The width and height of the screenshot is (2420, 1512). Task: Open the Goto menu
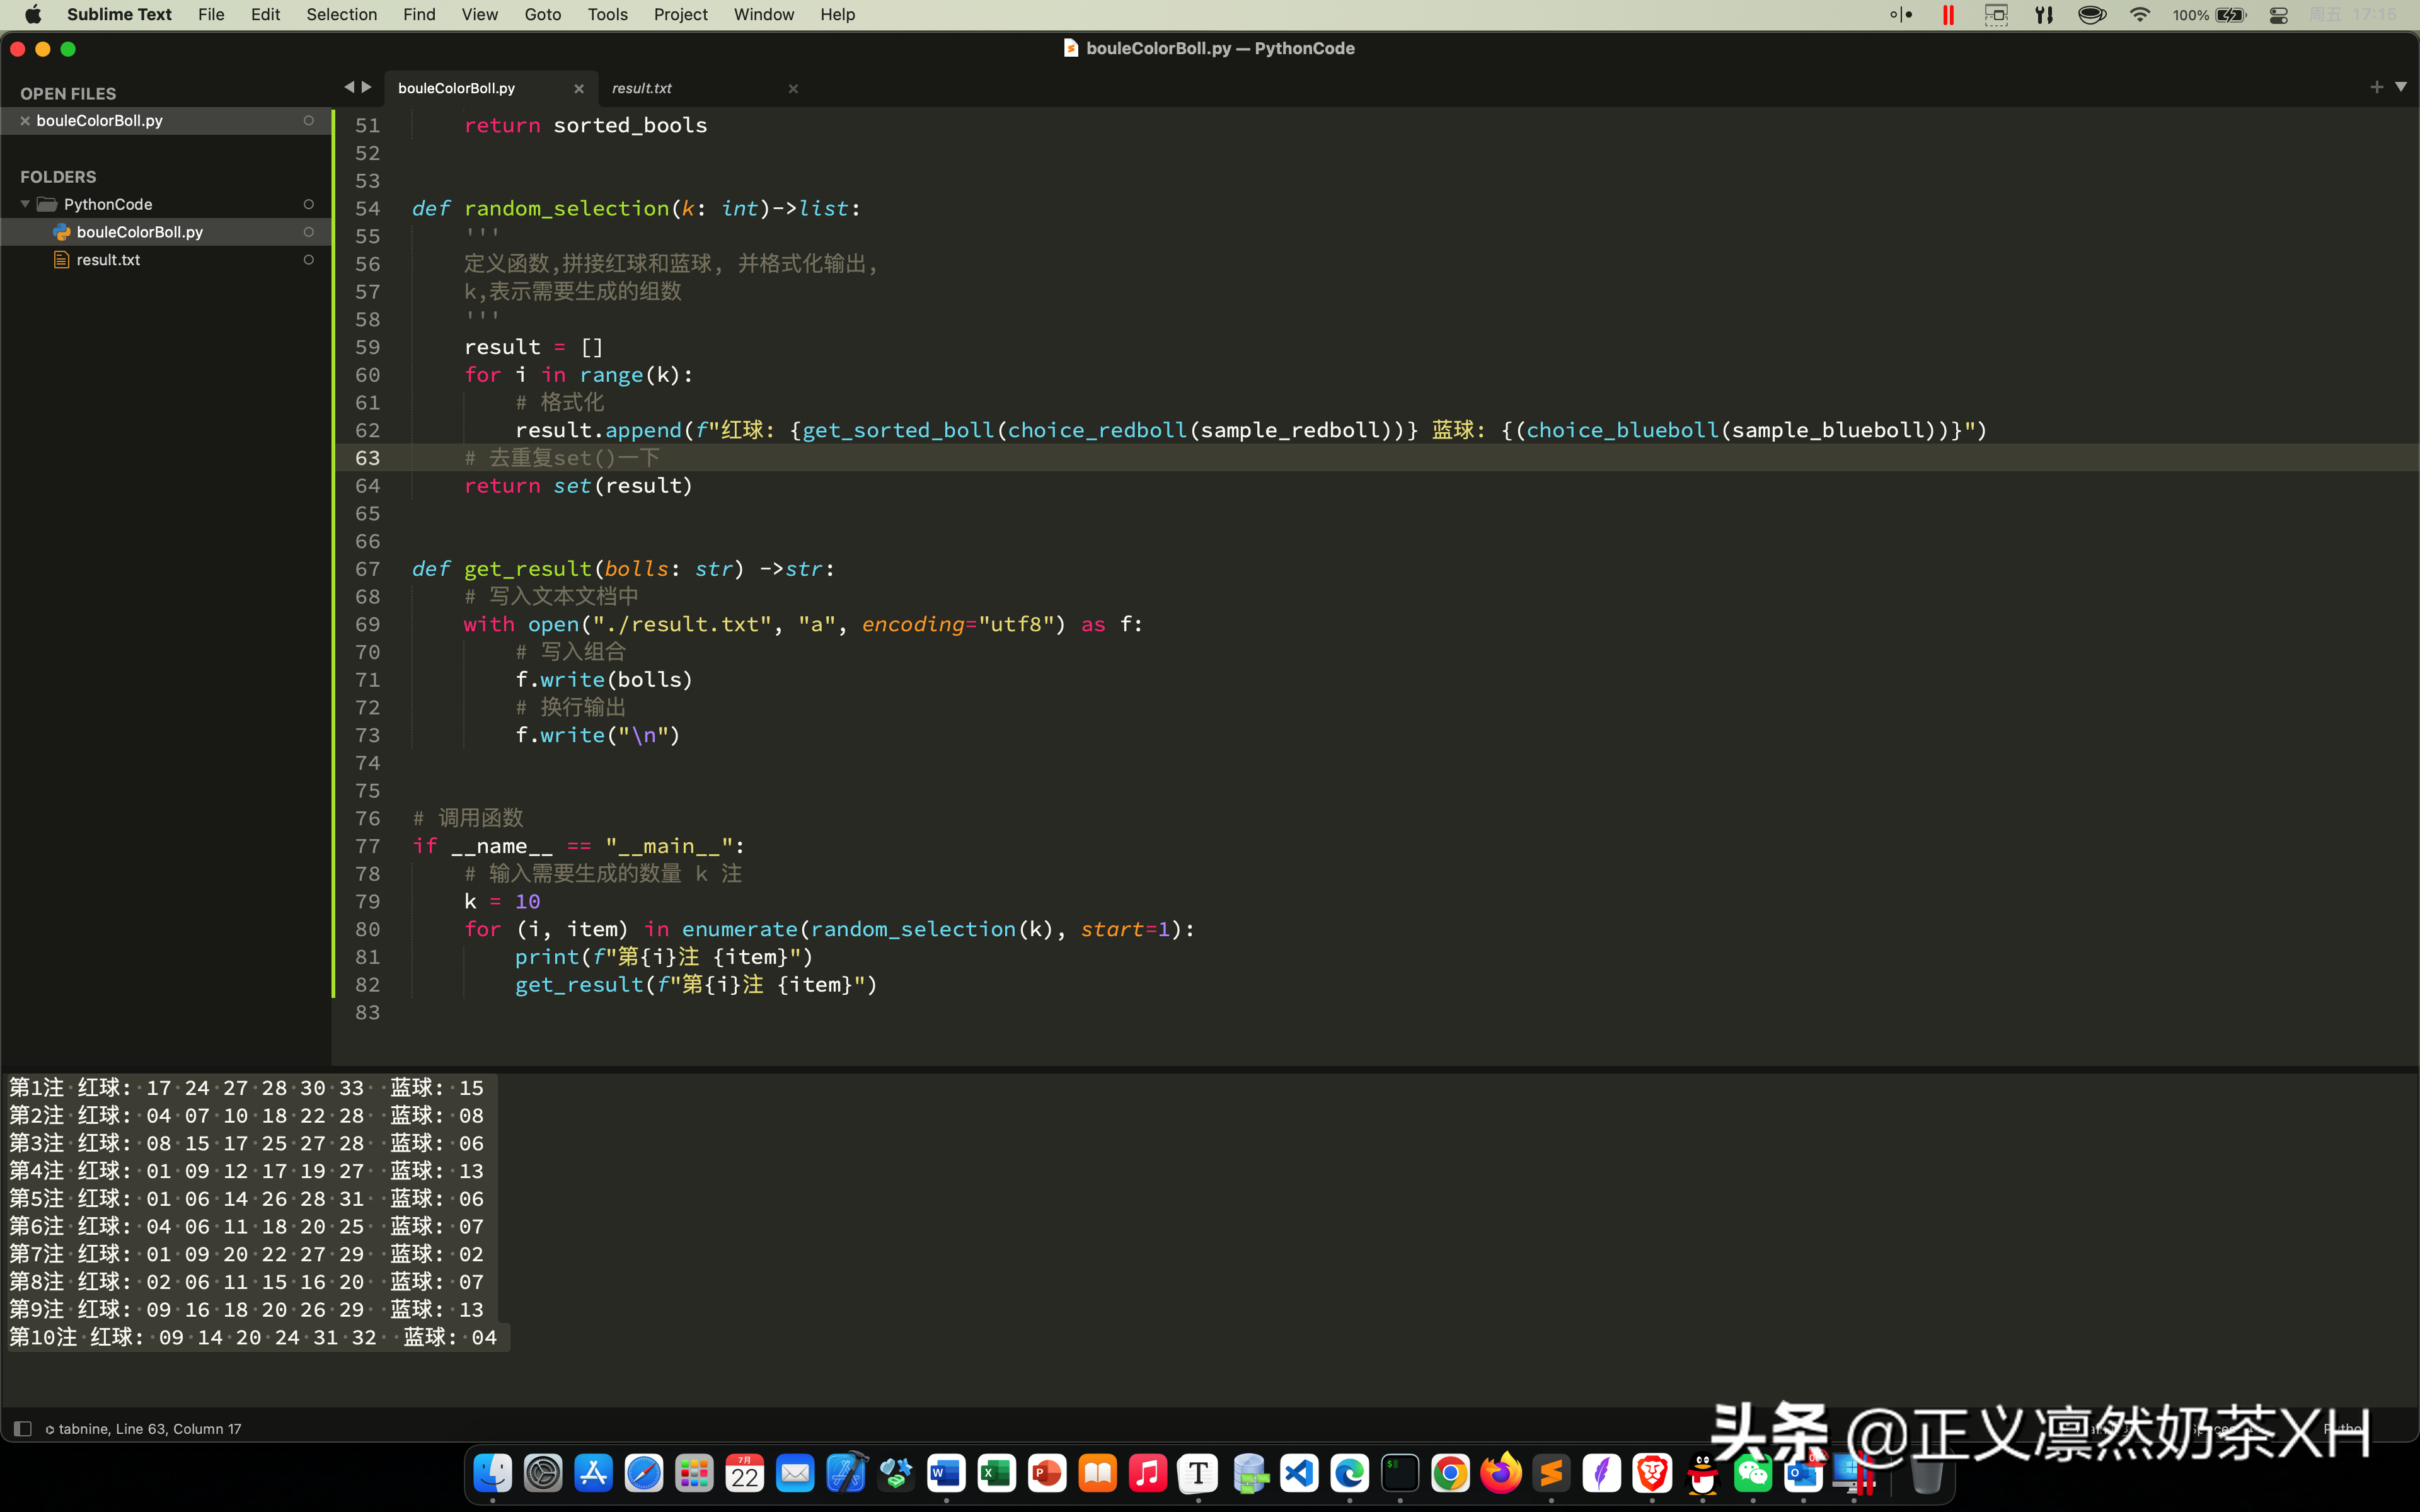pos(543,14)
